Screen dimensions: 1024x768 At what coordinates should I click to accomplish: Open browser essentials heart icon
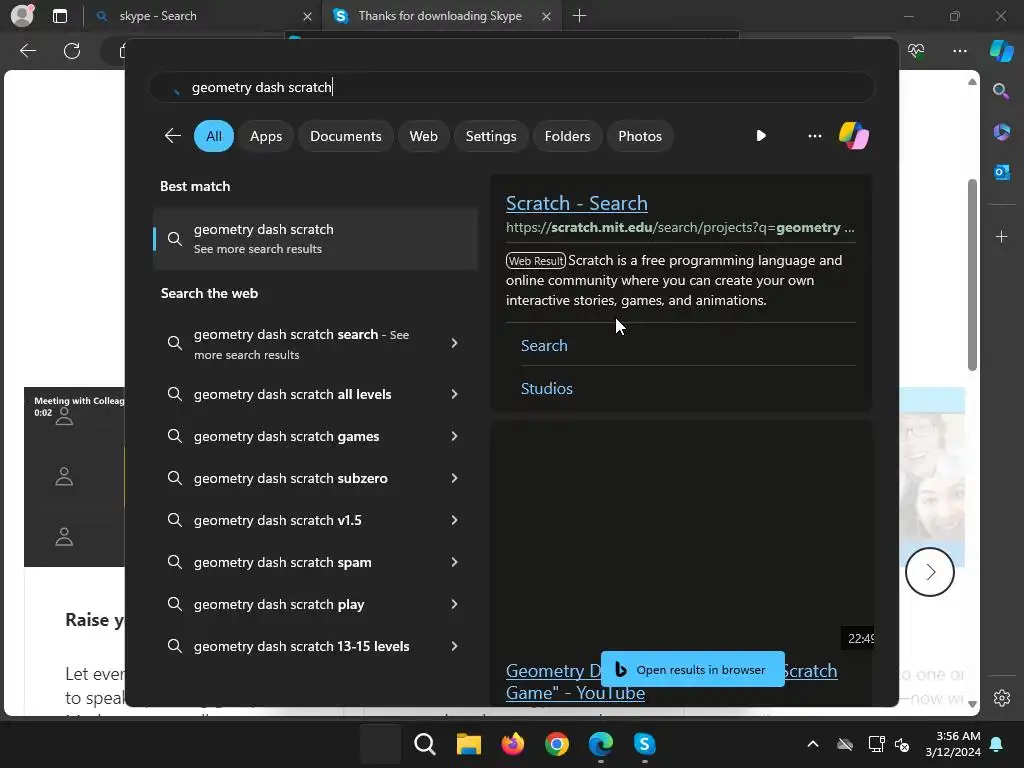coord(916,51)
